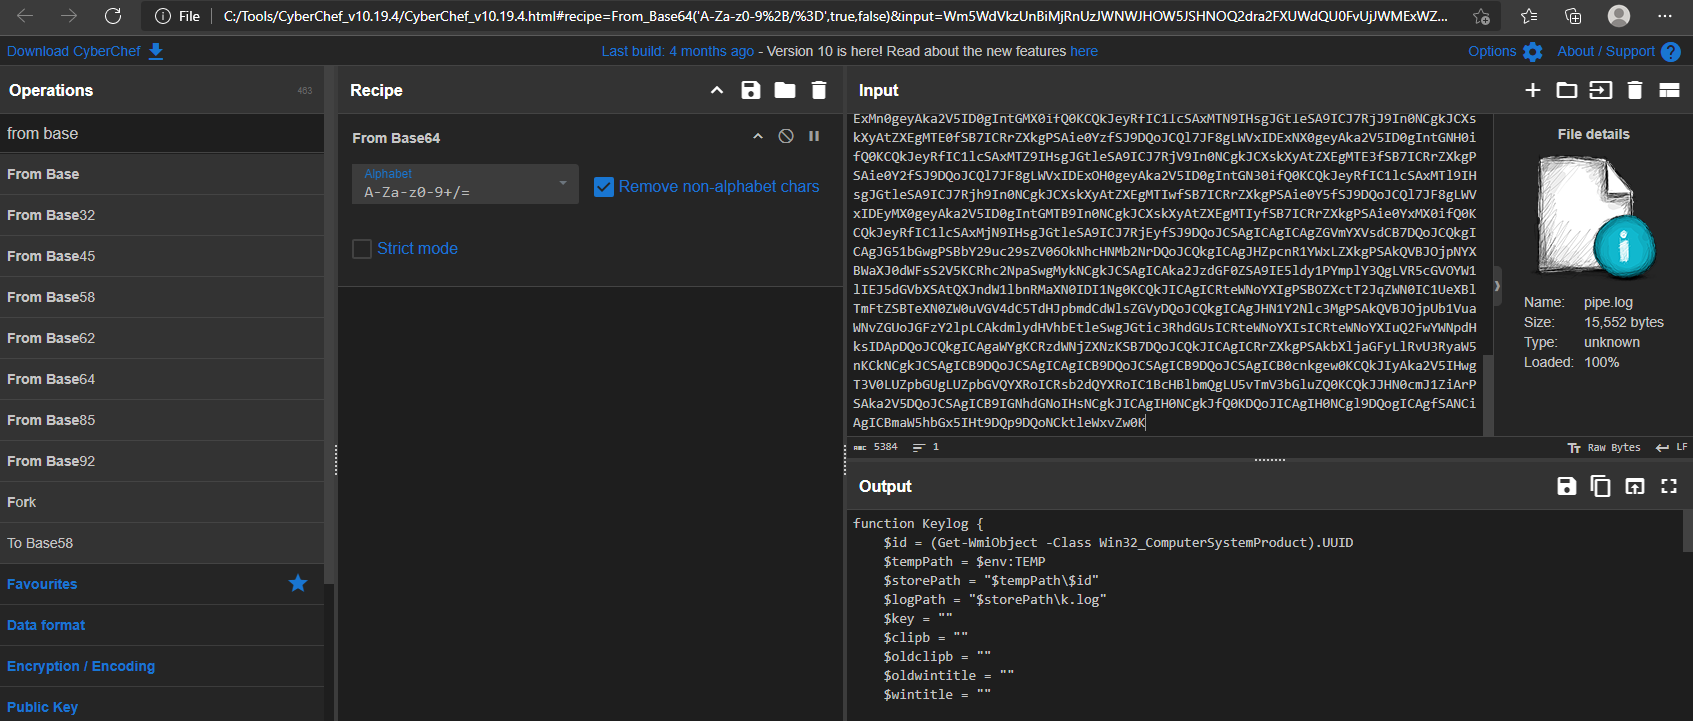Viewport: 1693px width, 721px height.
Task: Open the About / Support link
Action: coord(1606,51)
